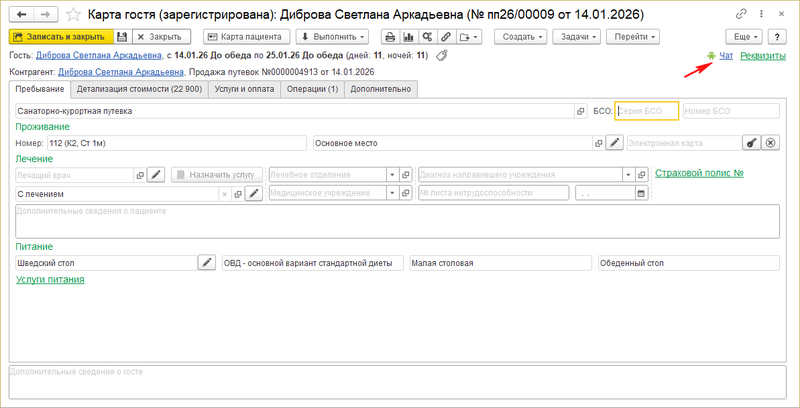800x408 pixels.
Task: Click the ОВД - основной вариант стандартной диеты field
Action: click(x=313, y=263)
